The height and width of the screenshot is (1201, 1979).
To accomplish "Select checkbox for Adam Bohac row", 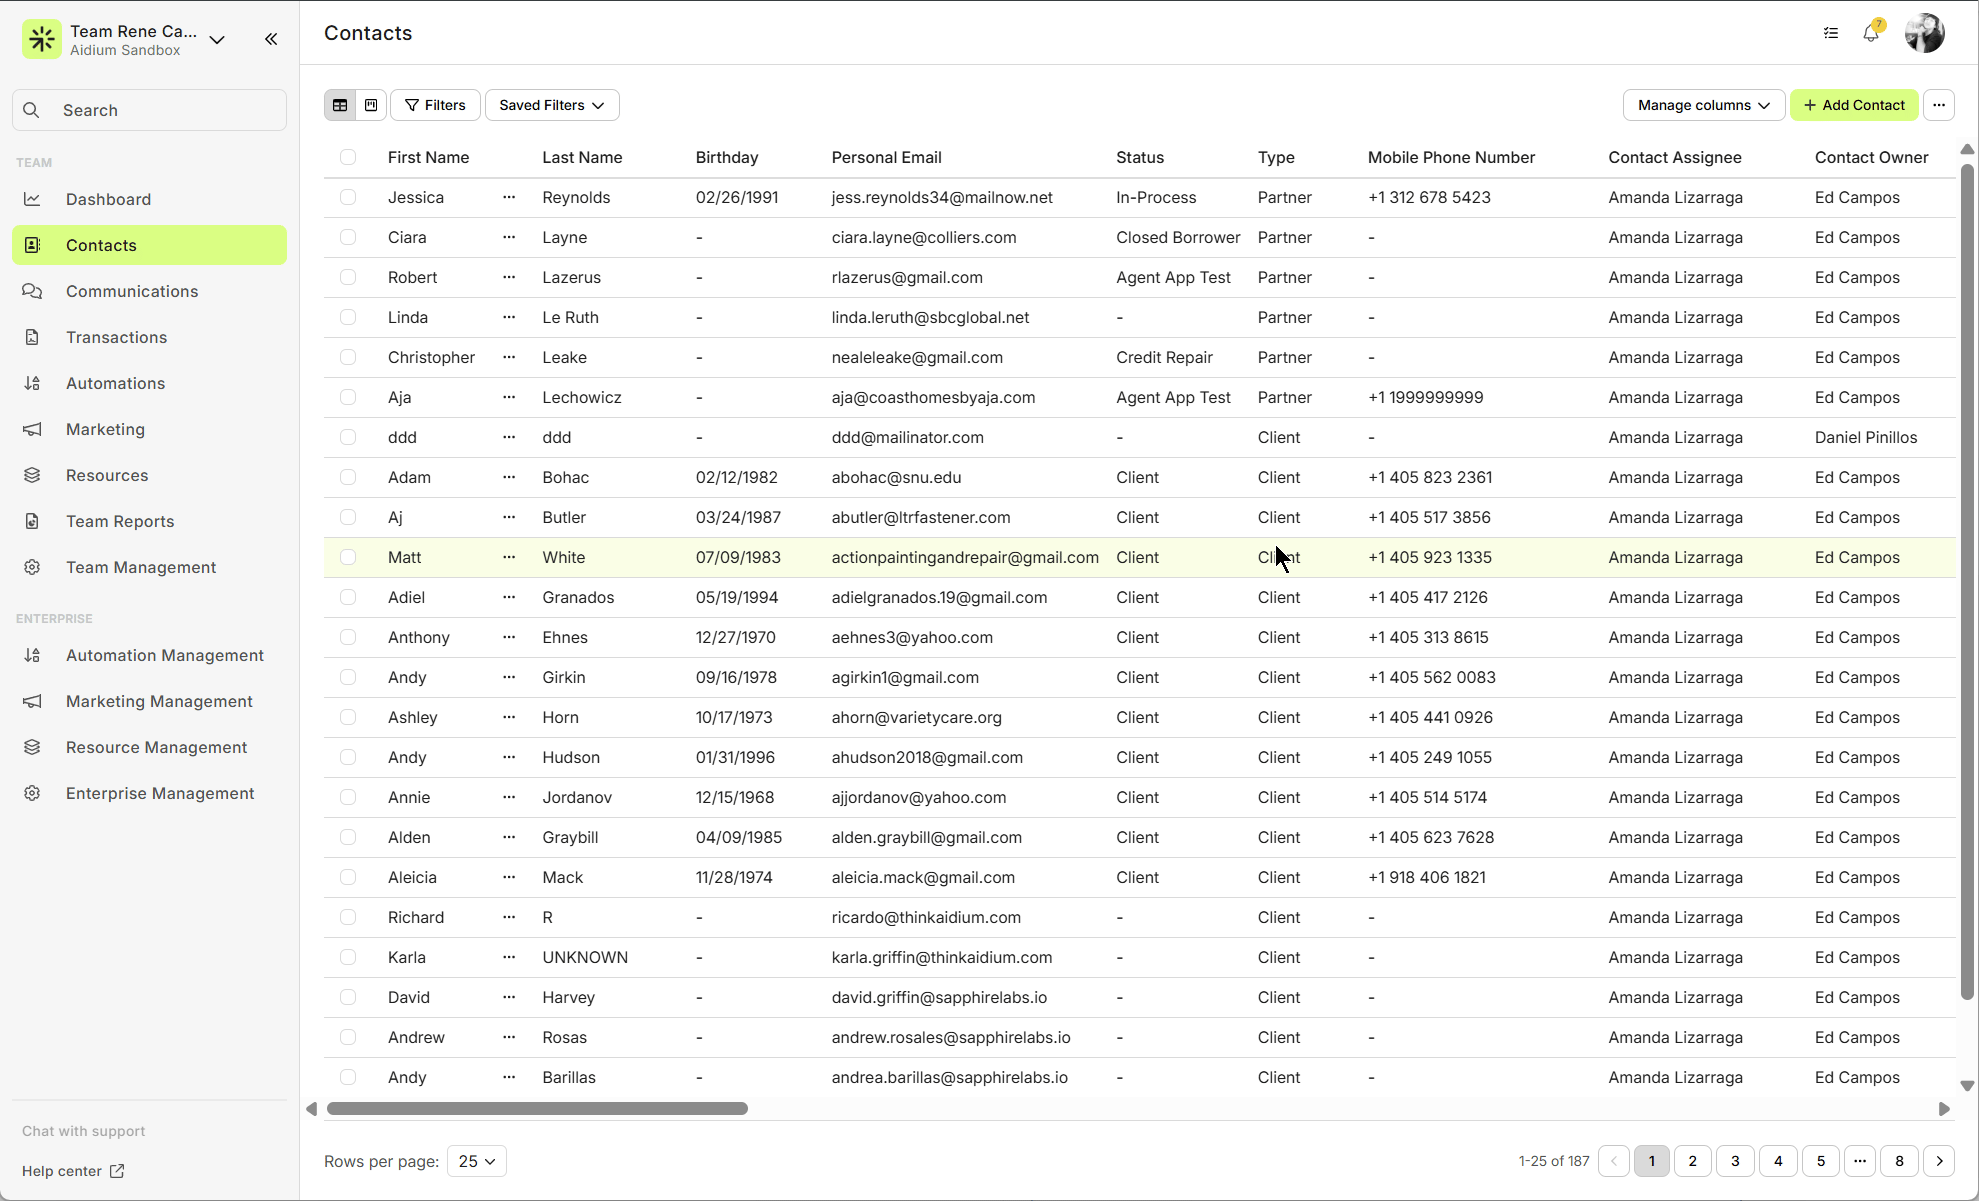I will (348, 477).
